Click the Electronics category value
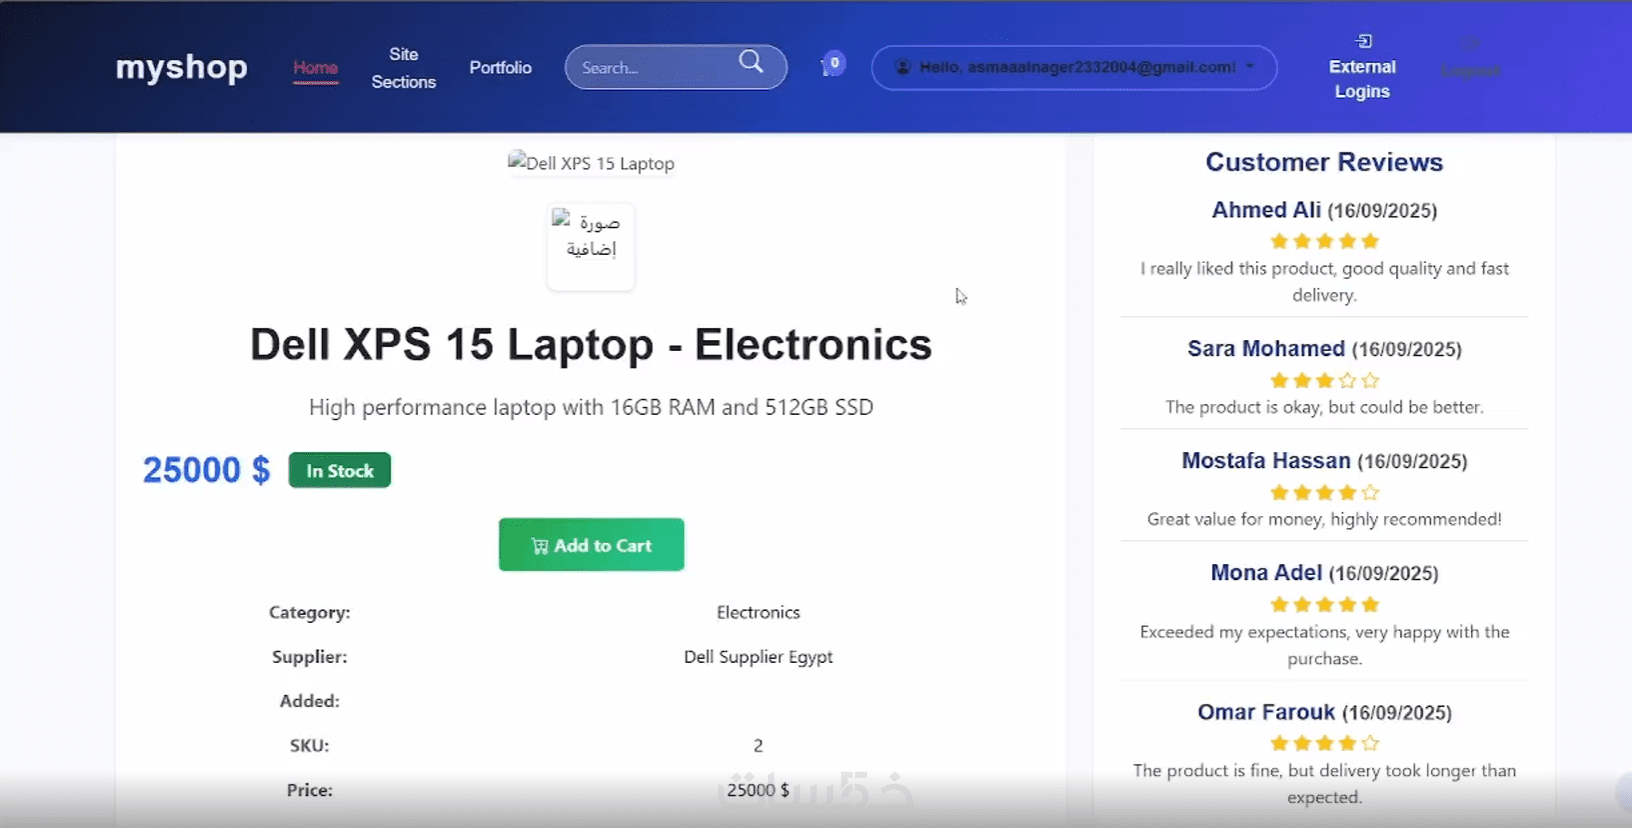The image size is (1632, 828). (x=758, y=612)
